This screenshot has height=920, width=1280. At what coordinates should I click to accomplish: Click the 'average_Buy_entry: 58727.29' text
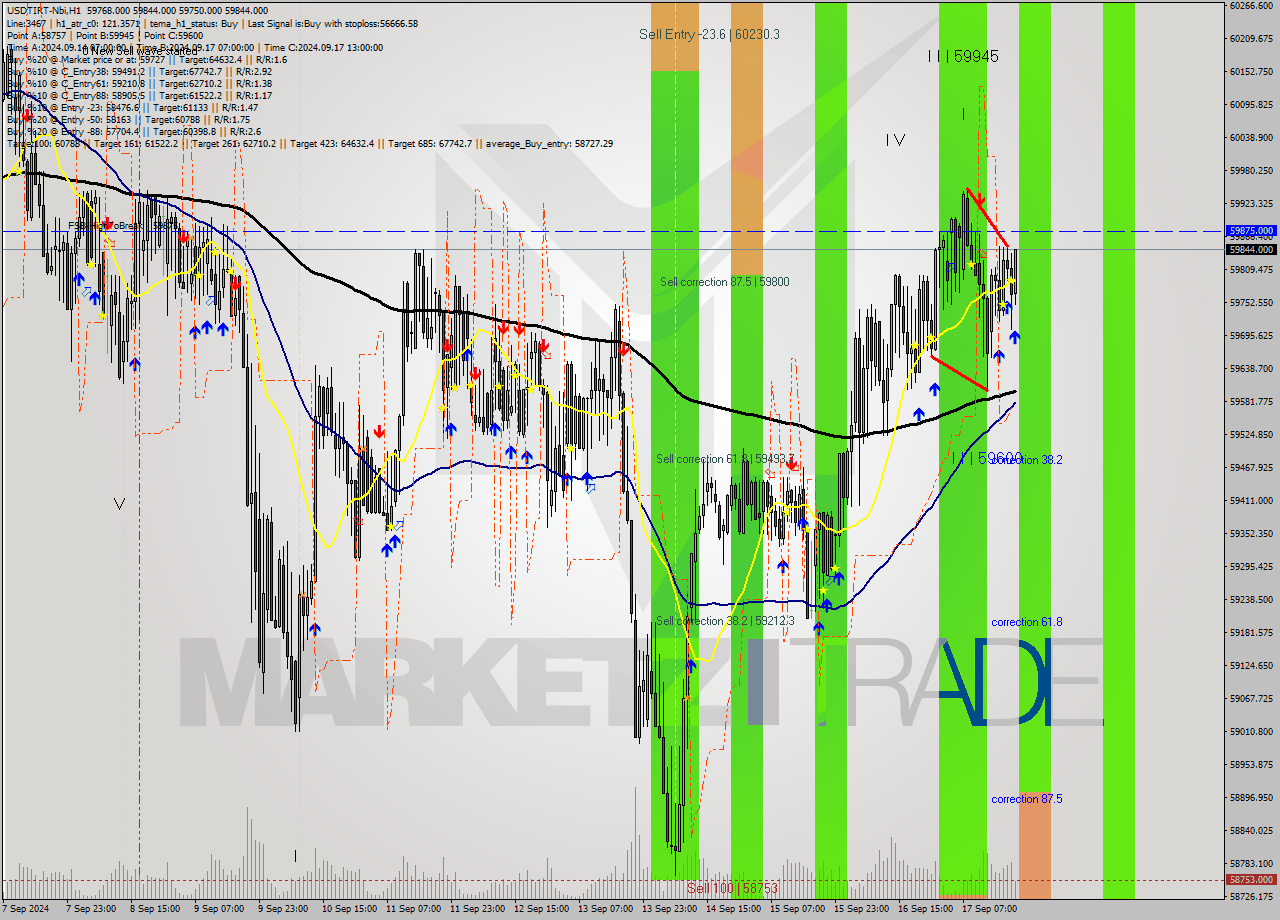click(x=550, y=144)
